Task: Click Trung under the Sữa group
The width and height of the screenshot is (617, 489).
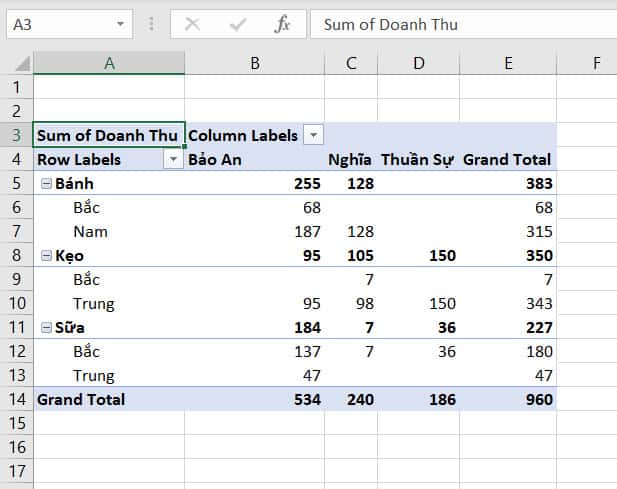Action: [x=94, y=375]
